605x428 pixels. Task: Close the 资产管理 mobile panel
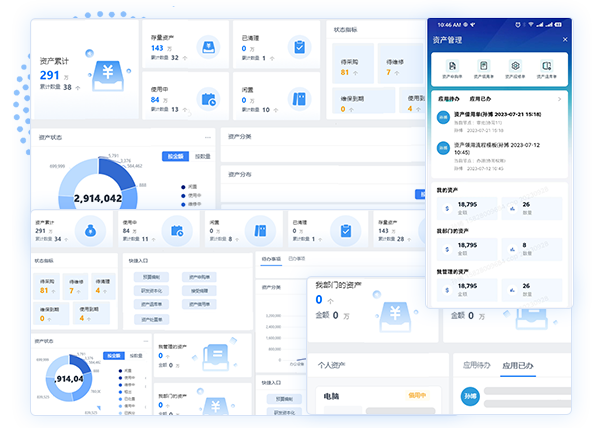point(564,40)
